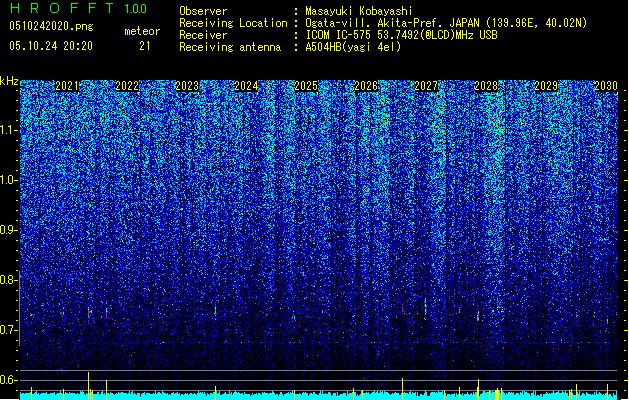Click the 'Receiving Location' label
Screen dimensions: 629x400
coord(233,23)
